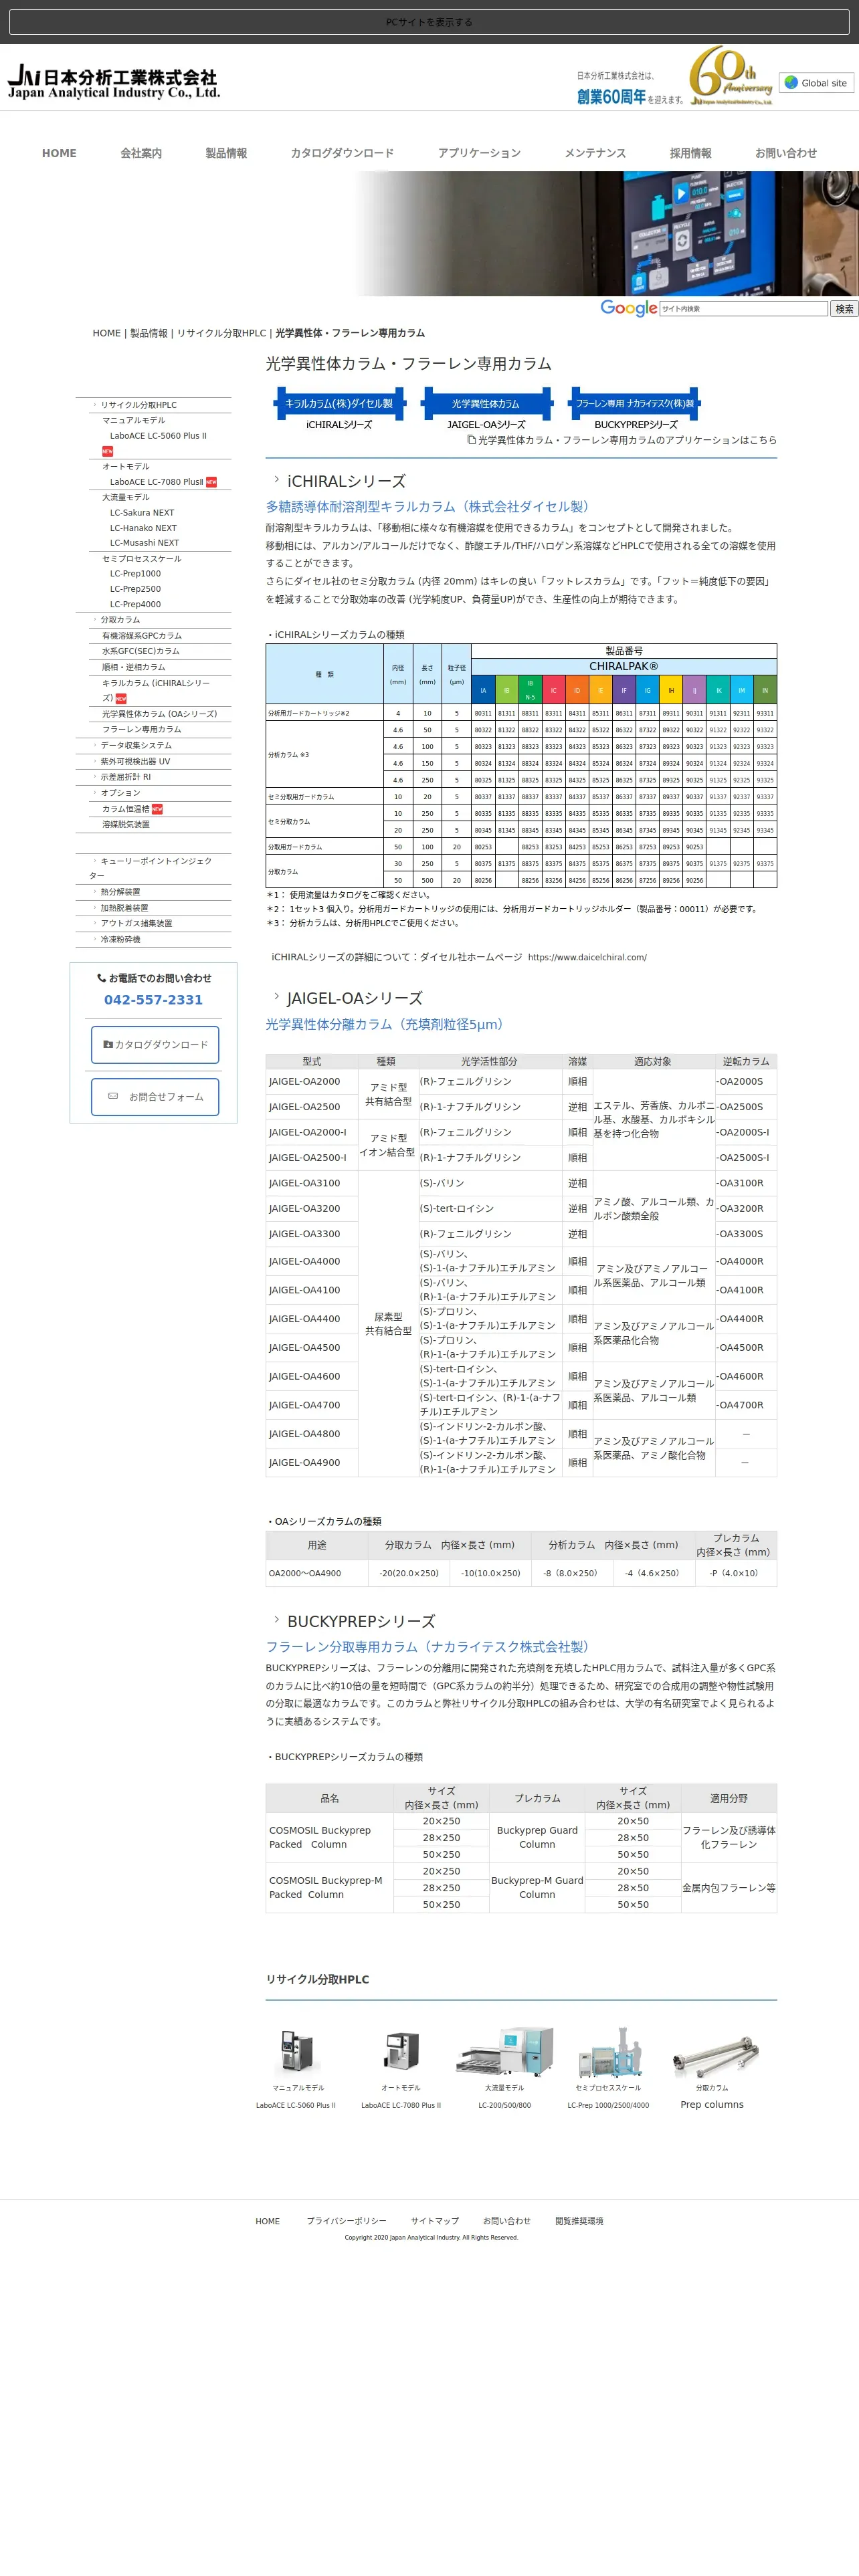The image size is (859, 2576).
Task: Click the フラーレン専用 BUCKYPREP column banner
Action: point(635,409)
